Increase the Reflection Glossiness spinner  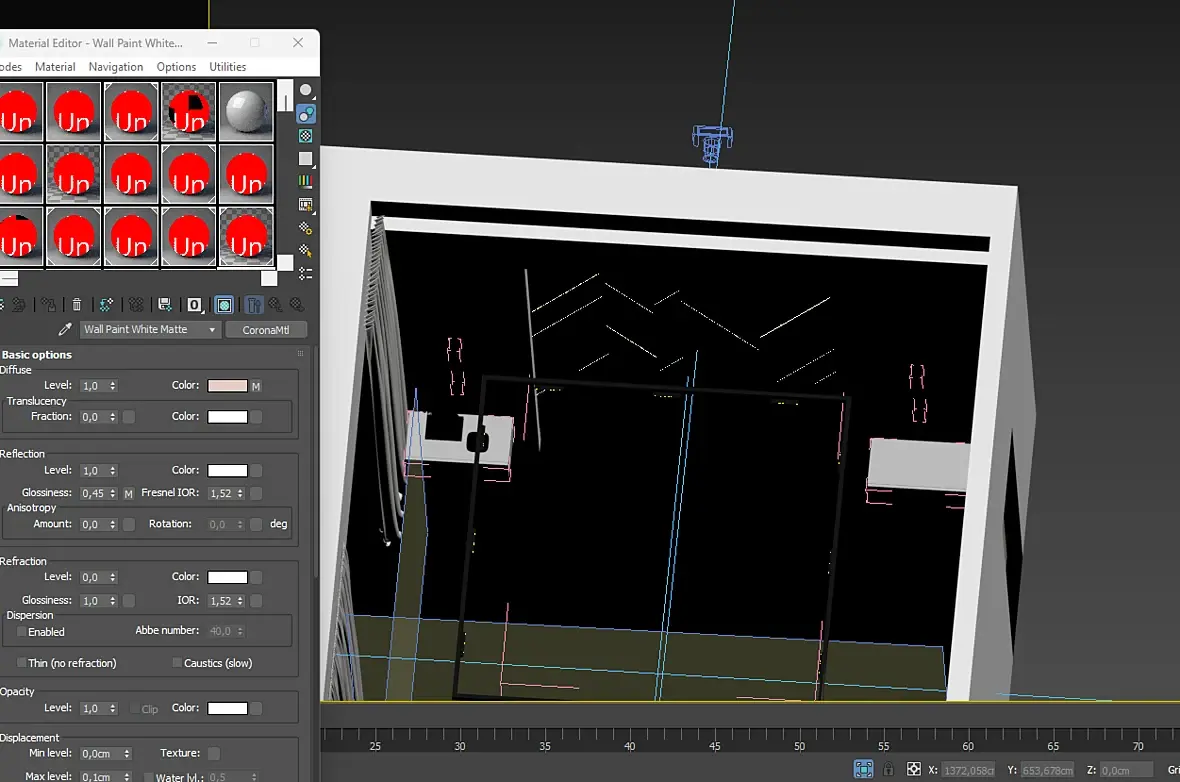[113, 491]
